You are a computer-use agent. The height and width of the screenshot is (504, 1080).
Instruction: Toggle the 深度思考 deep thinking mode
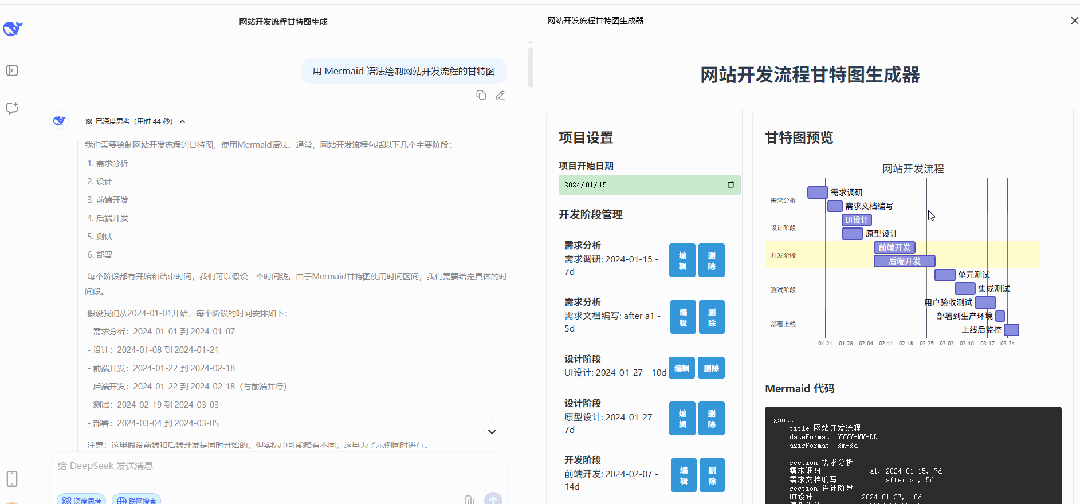[82, 500]
